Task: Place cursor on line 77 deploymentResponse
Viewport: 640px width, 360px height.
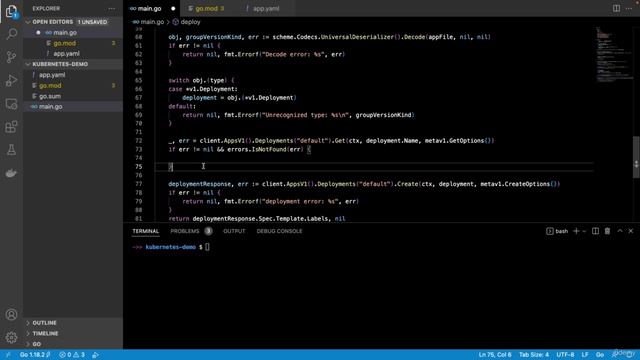Action: 200,184
